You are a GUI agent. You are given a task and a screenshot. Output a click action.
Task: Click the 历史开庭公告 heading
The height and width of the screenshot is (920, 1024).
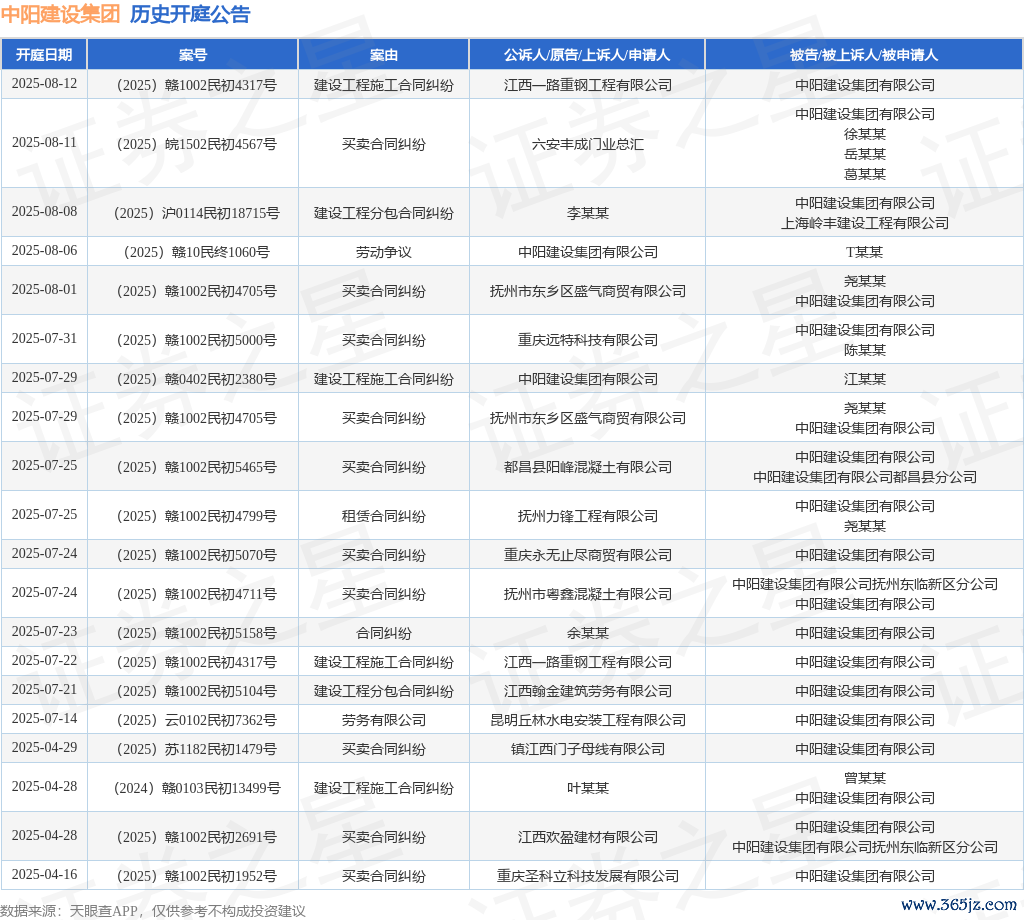190,14
